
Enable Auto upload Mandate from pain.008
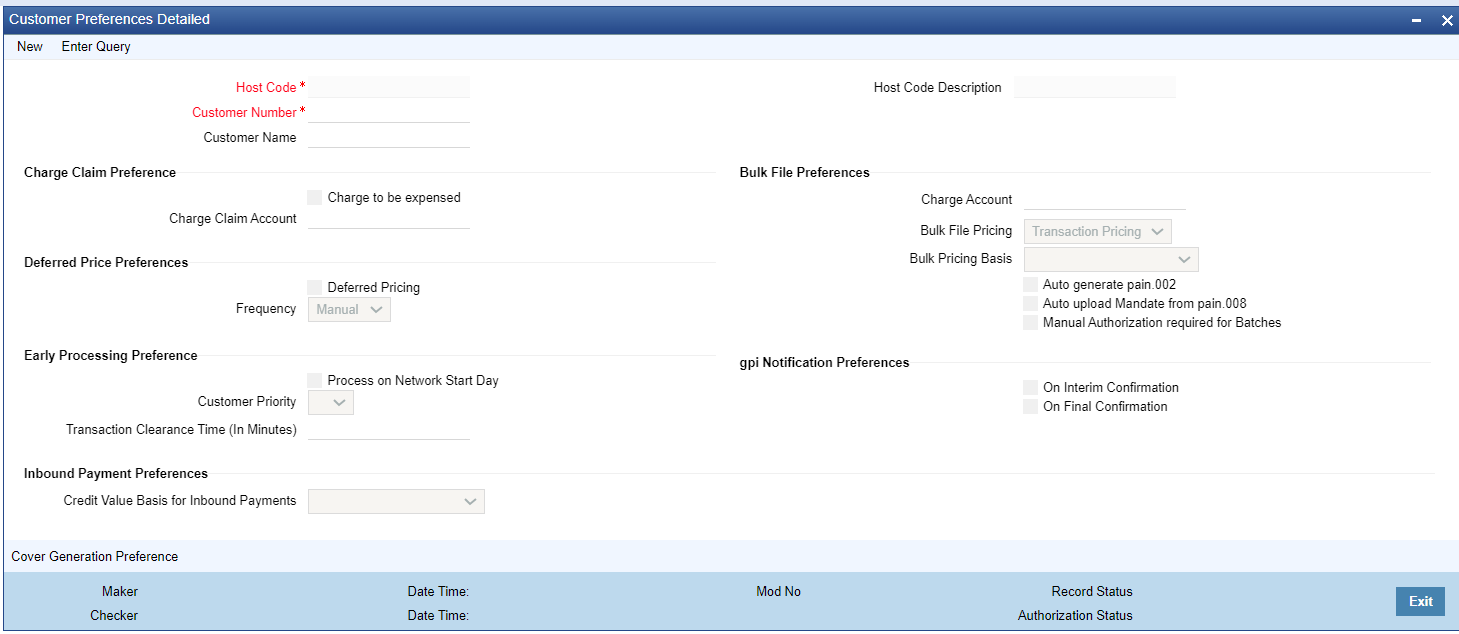tap(1031, 304)
